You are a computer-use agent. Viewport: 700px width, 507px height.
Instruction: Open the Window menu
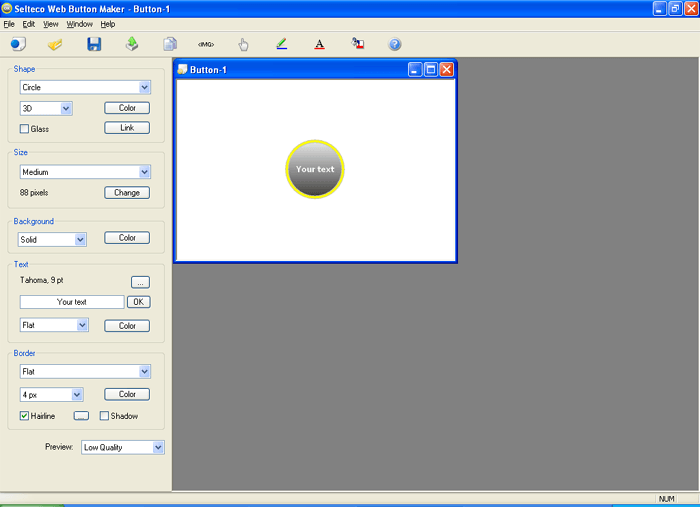pos(79,24)
